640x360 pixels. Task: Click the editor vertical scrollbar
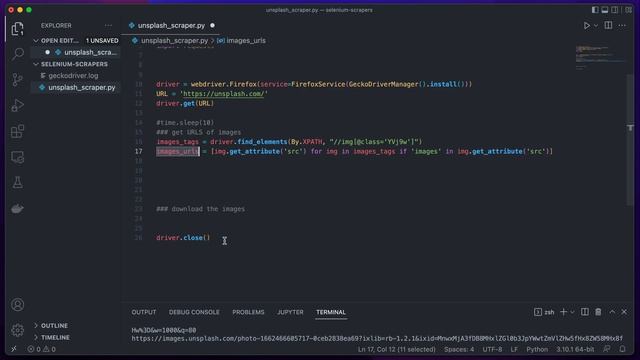point(630,140)
